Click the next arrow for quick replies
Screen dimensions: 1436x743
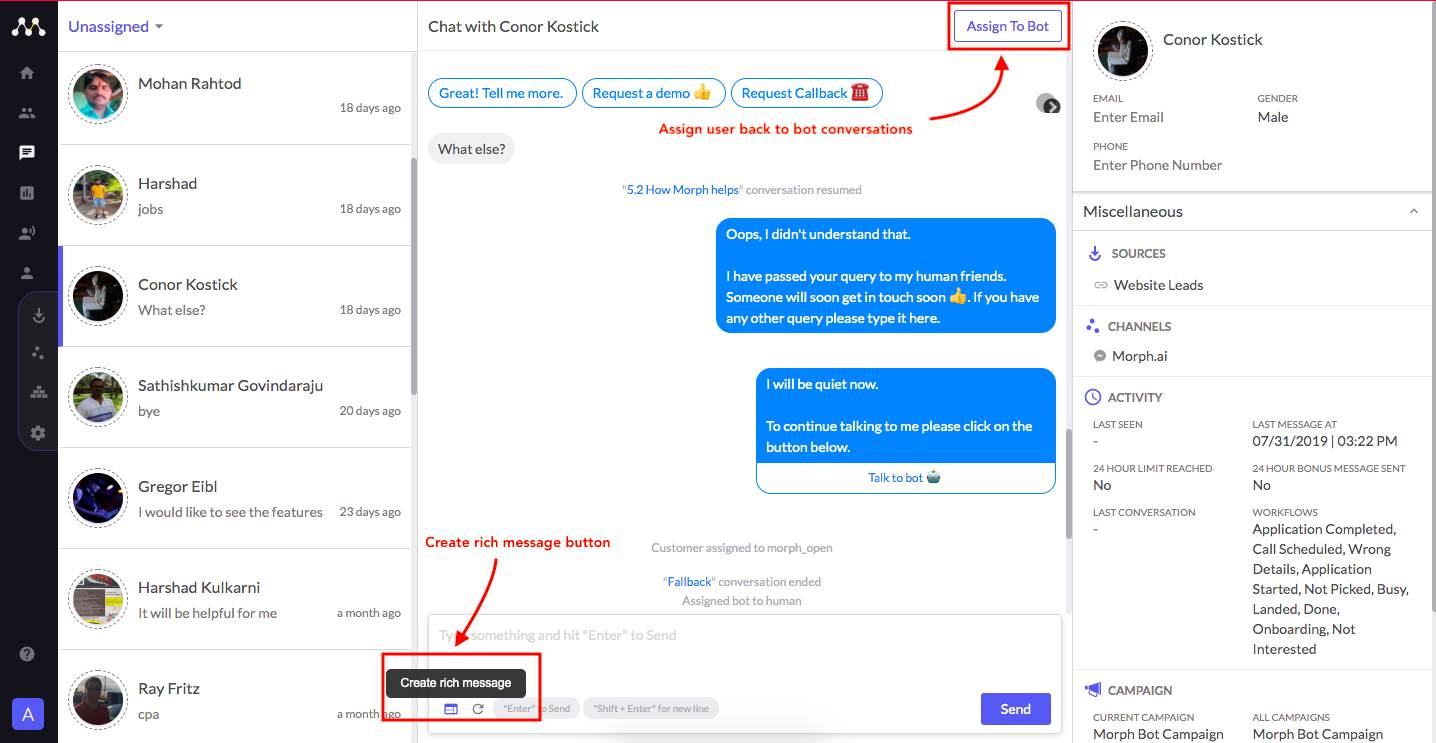coord(1050,105)
